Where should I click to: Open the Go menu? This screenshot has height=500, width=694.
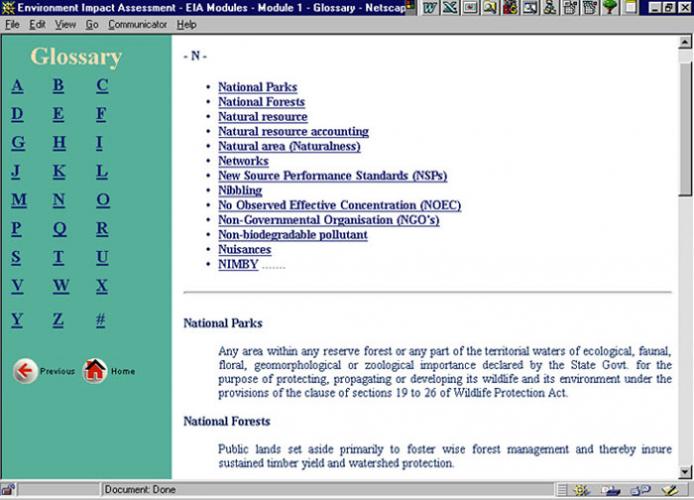(x=92, y=25)
